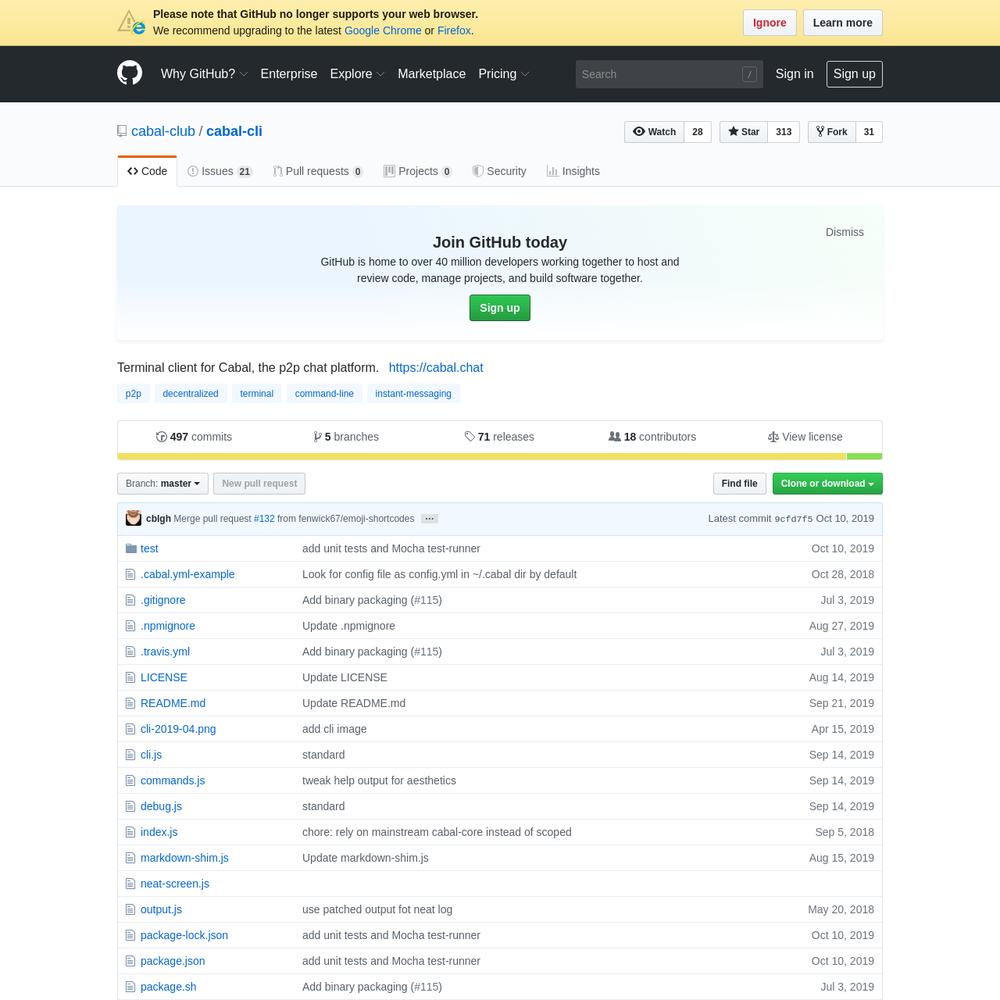The height and width of the screenshot is (1000, 1000).
Task: Switch to the Code tab
Action: pyautogui.click(x=147, y=171)
